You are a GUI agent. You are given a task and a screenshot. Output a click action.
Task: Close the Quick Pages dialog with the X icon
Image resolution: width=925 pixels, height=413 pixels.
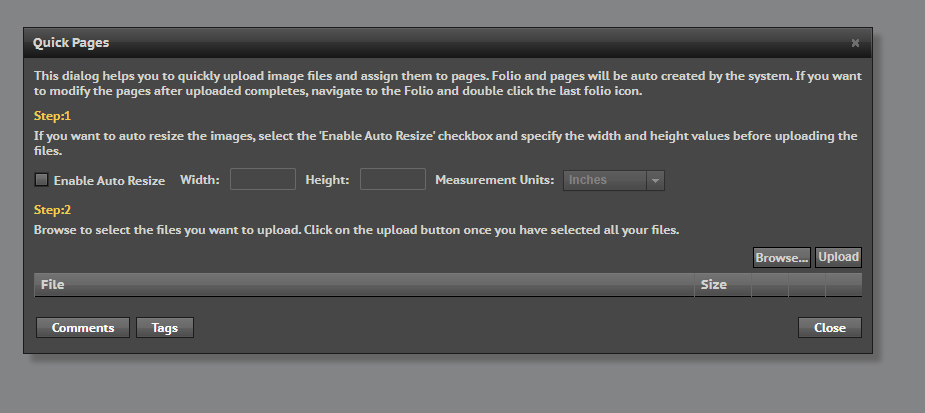855,43
